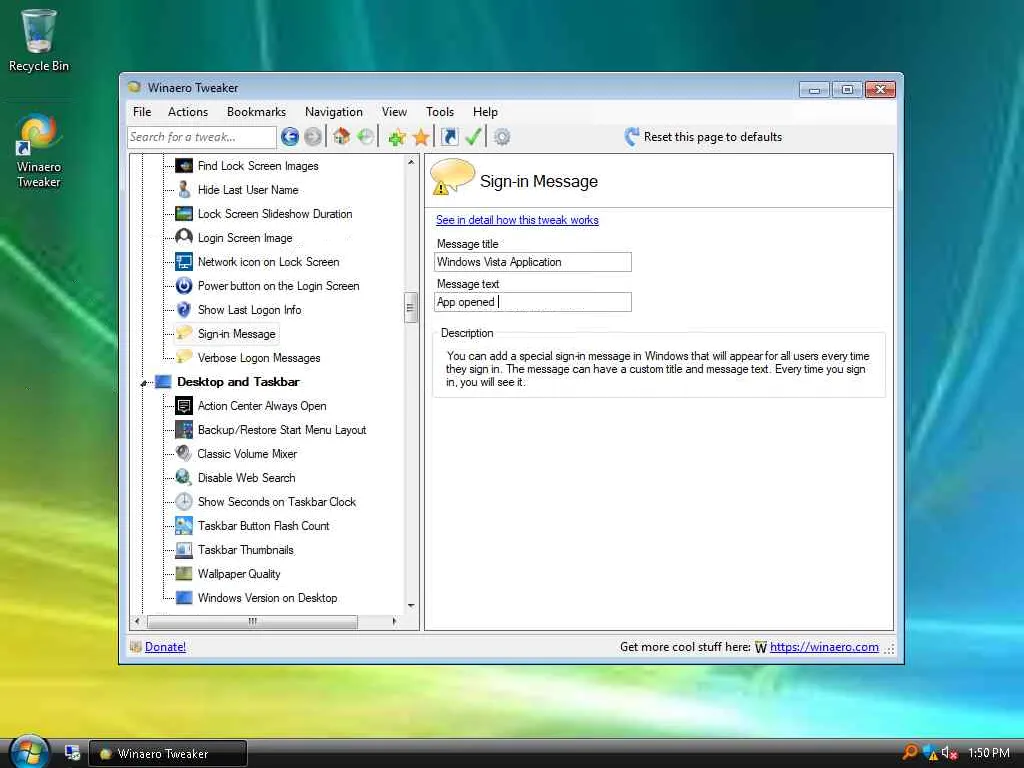Add bookmark using green plus star icon
Screen dimensions: 1024x768
(x=396, y=137)
